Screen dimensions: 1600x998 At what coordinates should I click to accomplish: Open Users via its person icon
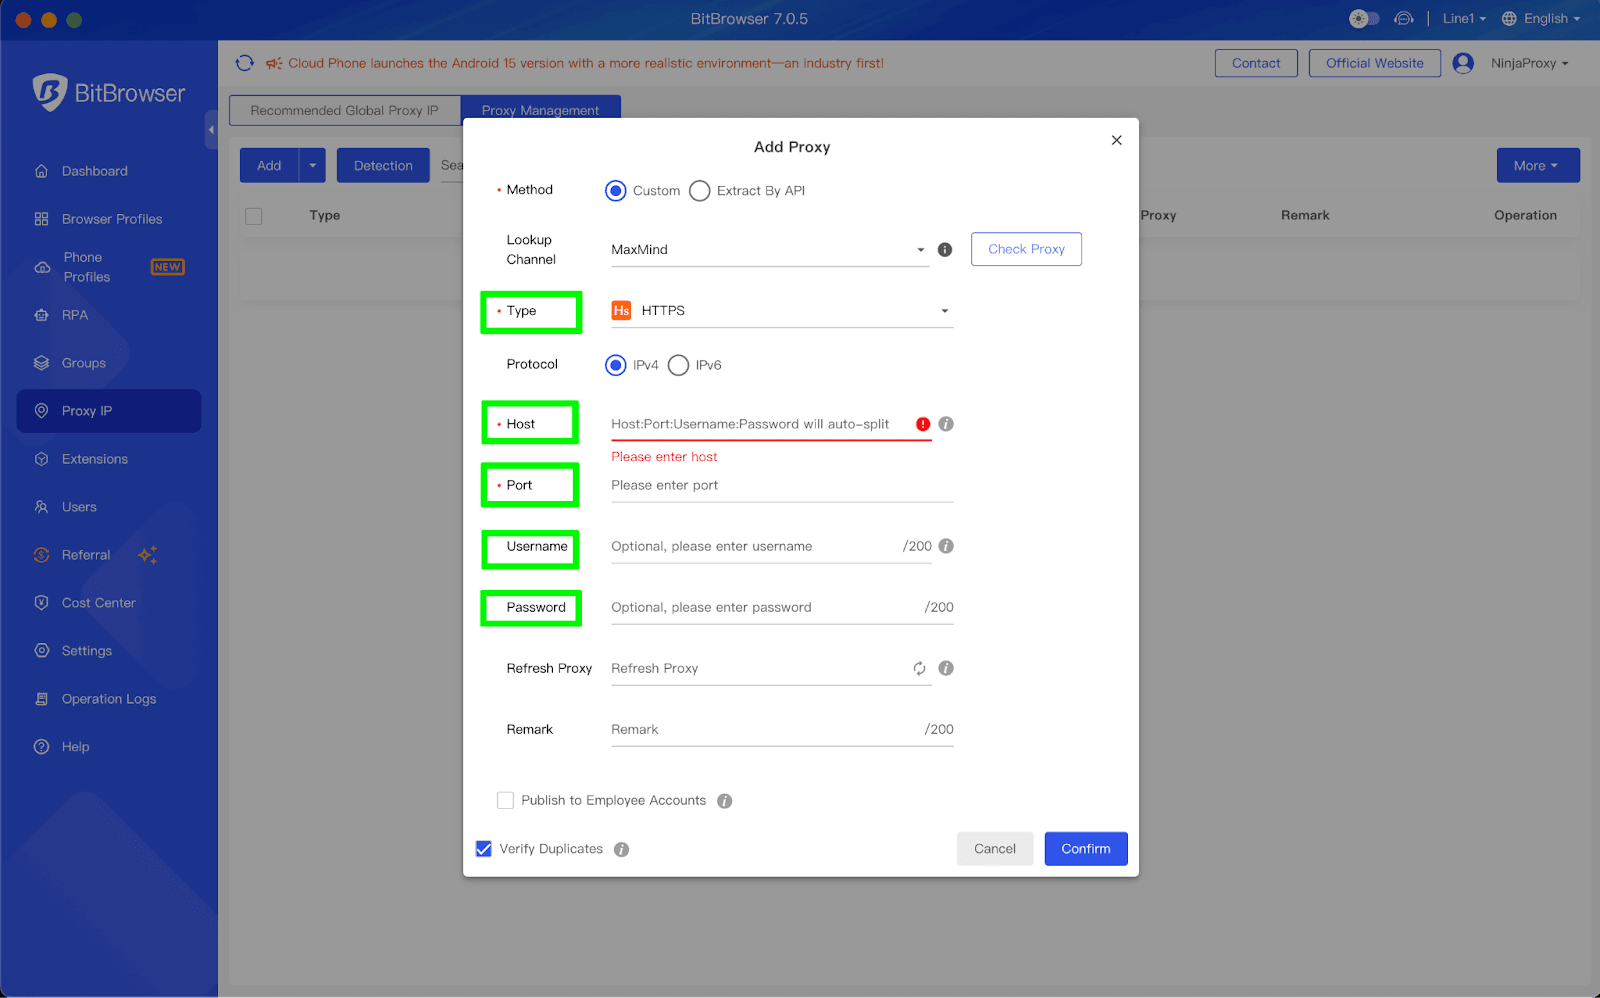coord(41,507)
